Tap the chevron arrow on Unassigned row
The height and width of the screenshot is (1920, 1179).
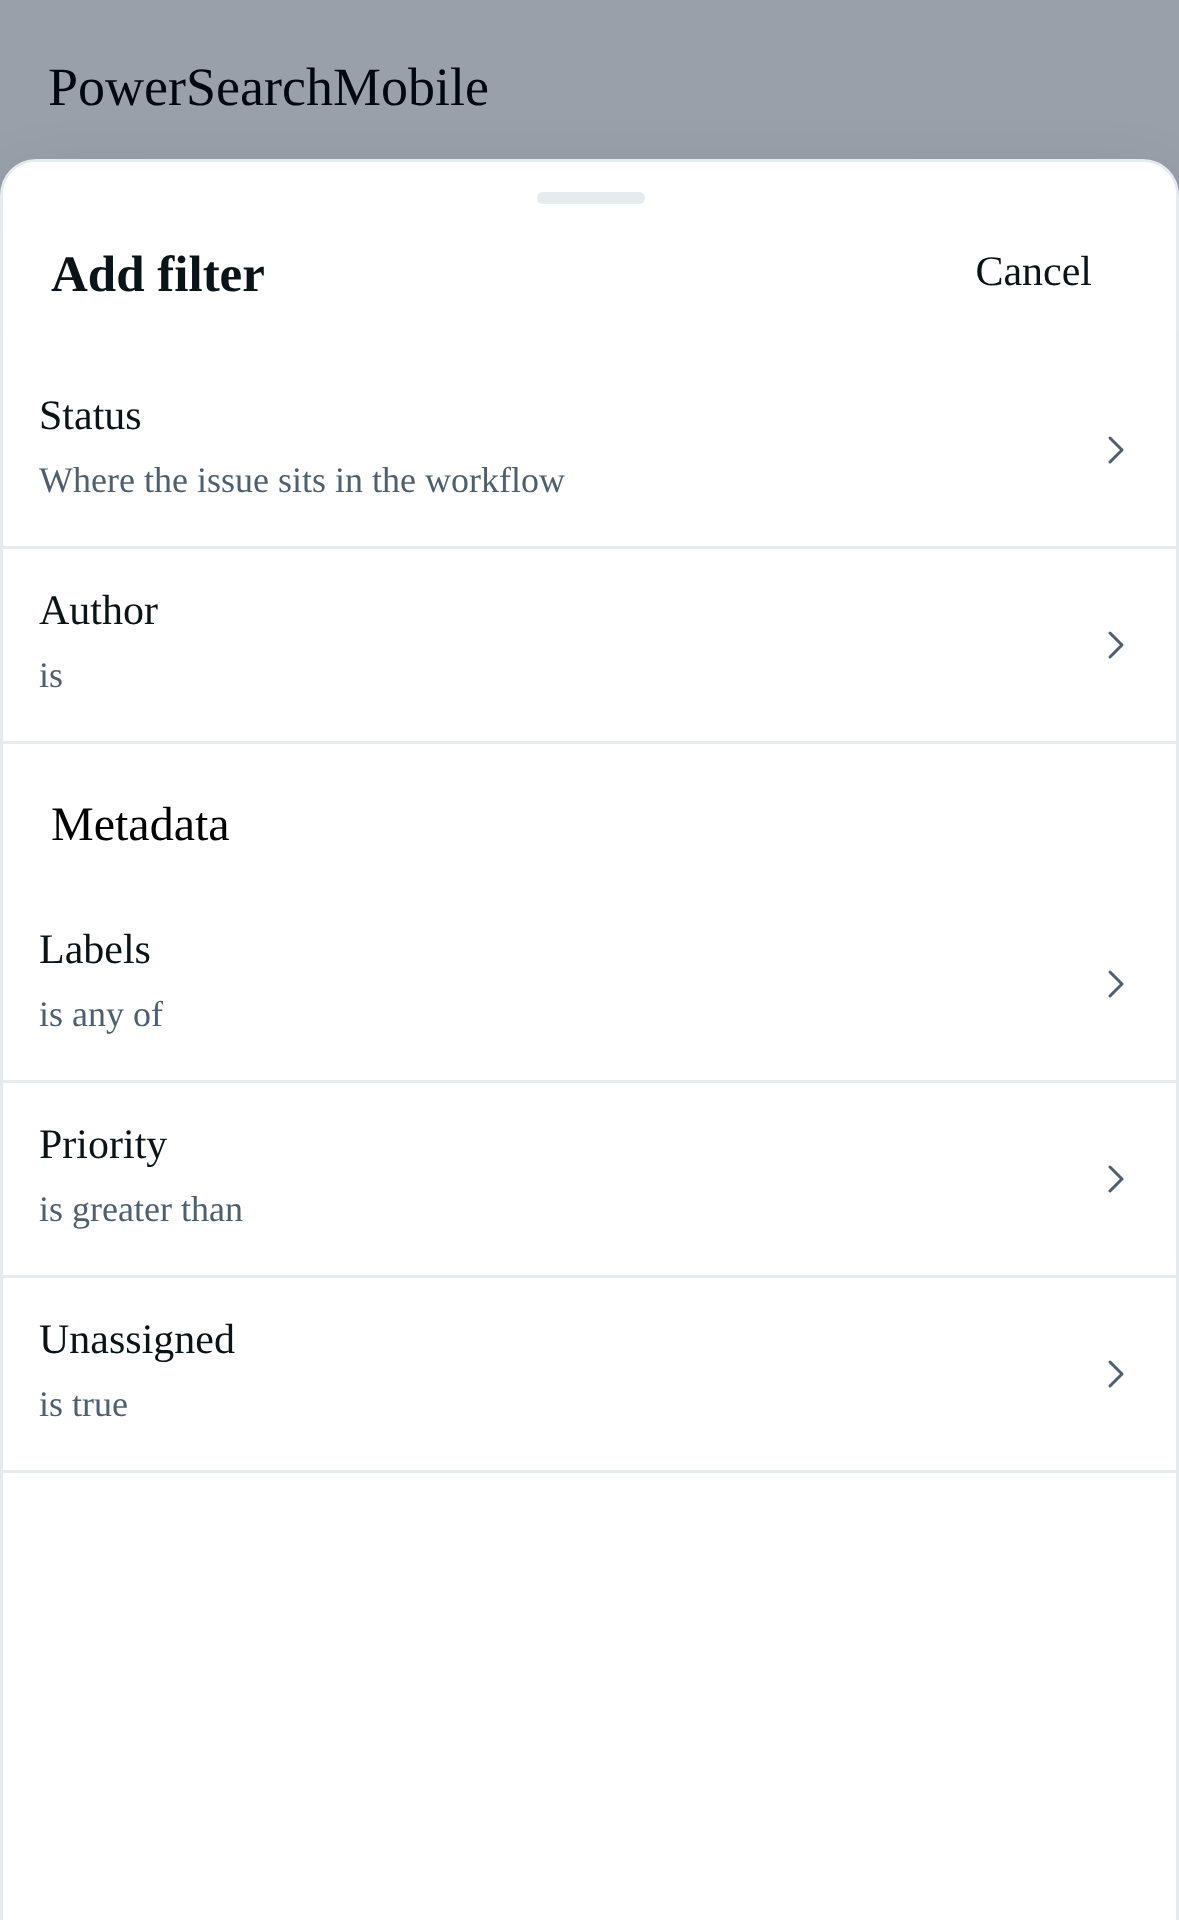(1116, 1374)
